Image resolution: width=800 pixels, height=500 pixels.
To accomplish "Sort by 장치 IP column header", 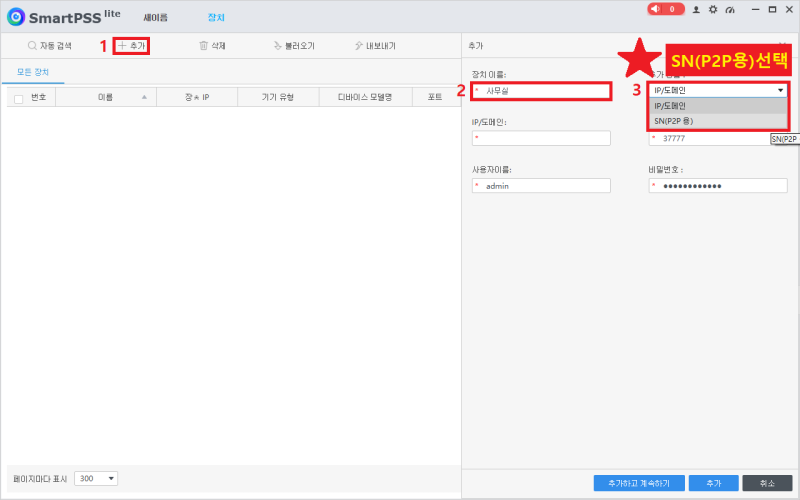I will tap(197, 97).
